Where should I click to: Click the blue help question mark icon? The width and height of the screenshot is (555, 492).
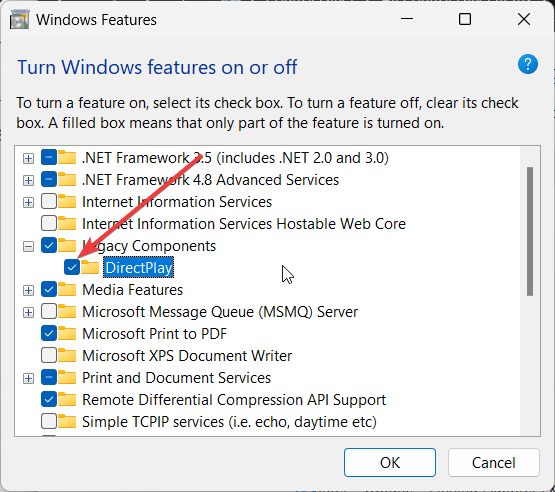click(527, 64)
